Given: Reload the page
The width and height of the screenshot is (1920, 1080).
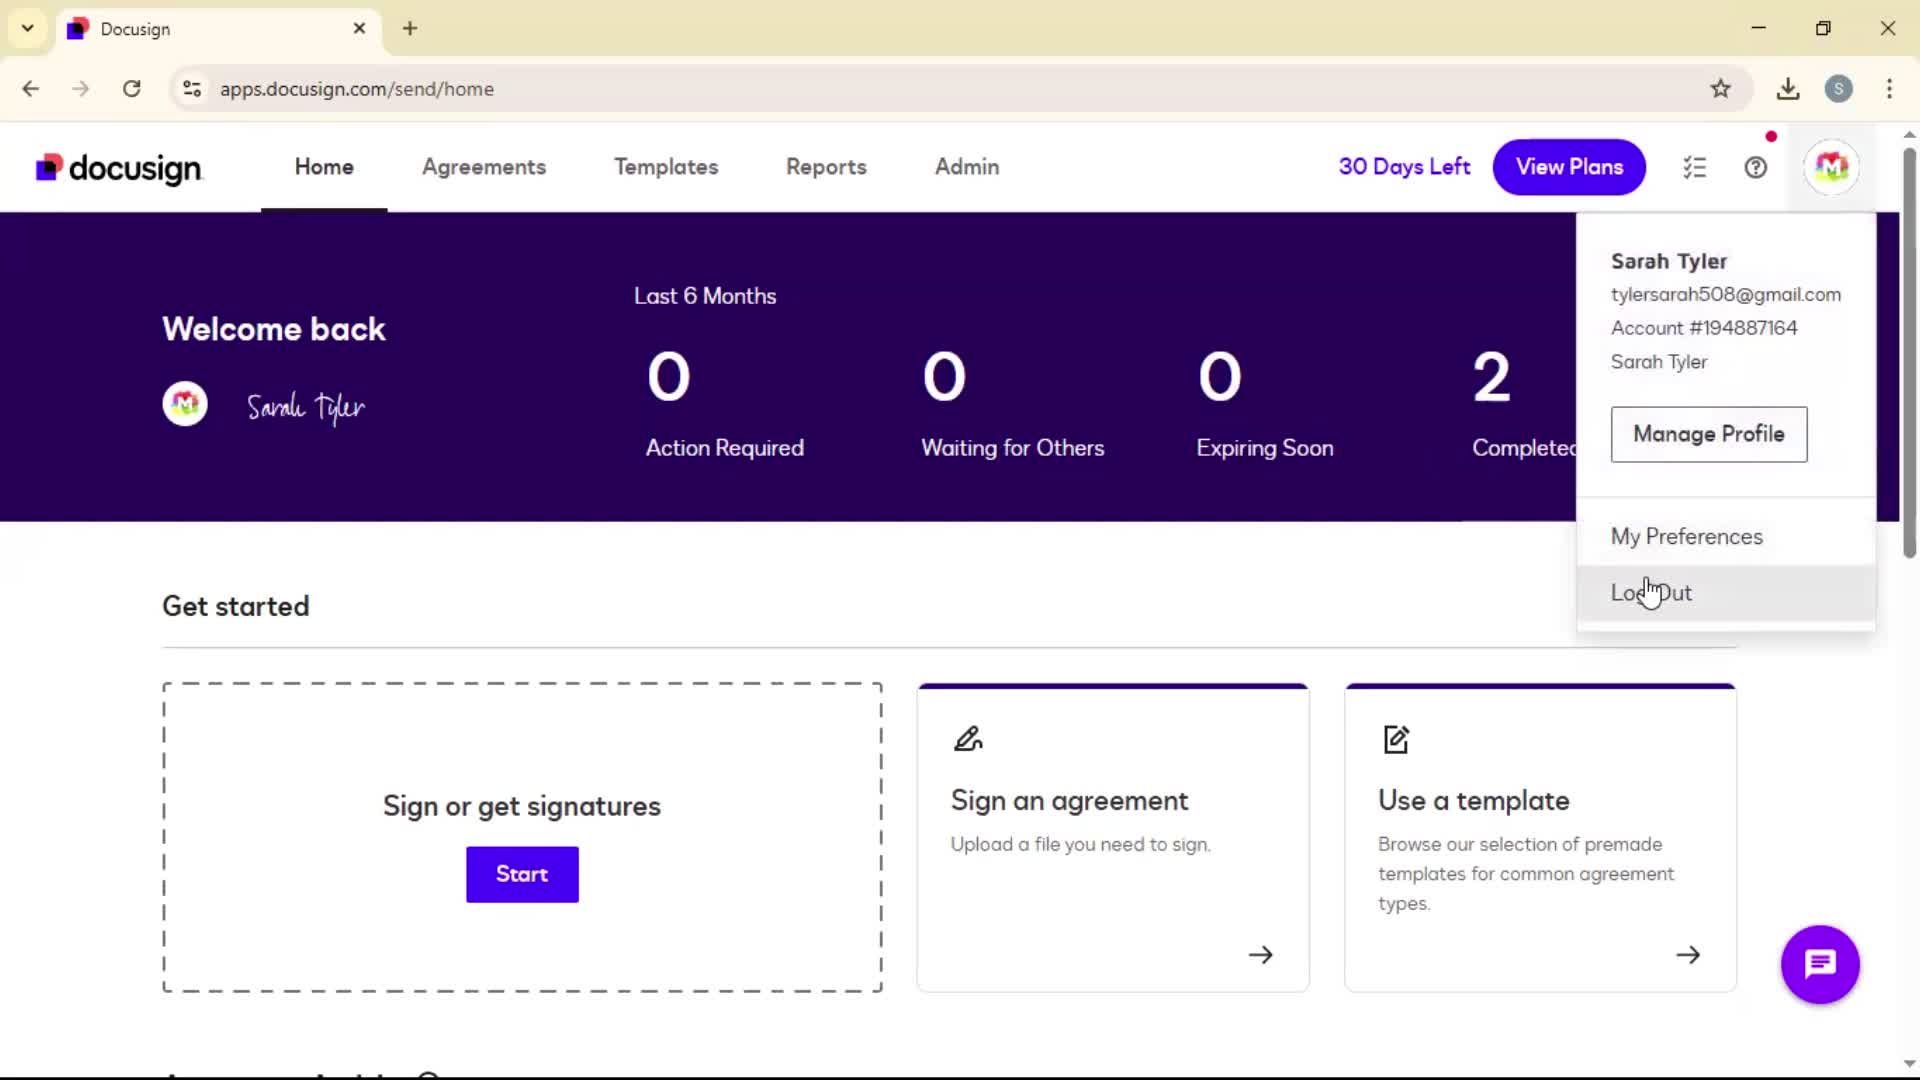Looking at the screenshot, I should coord(132,89).
